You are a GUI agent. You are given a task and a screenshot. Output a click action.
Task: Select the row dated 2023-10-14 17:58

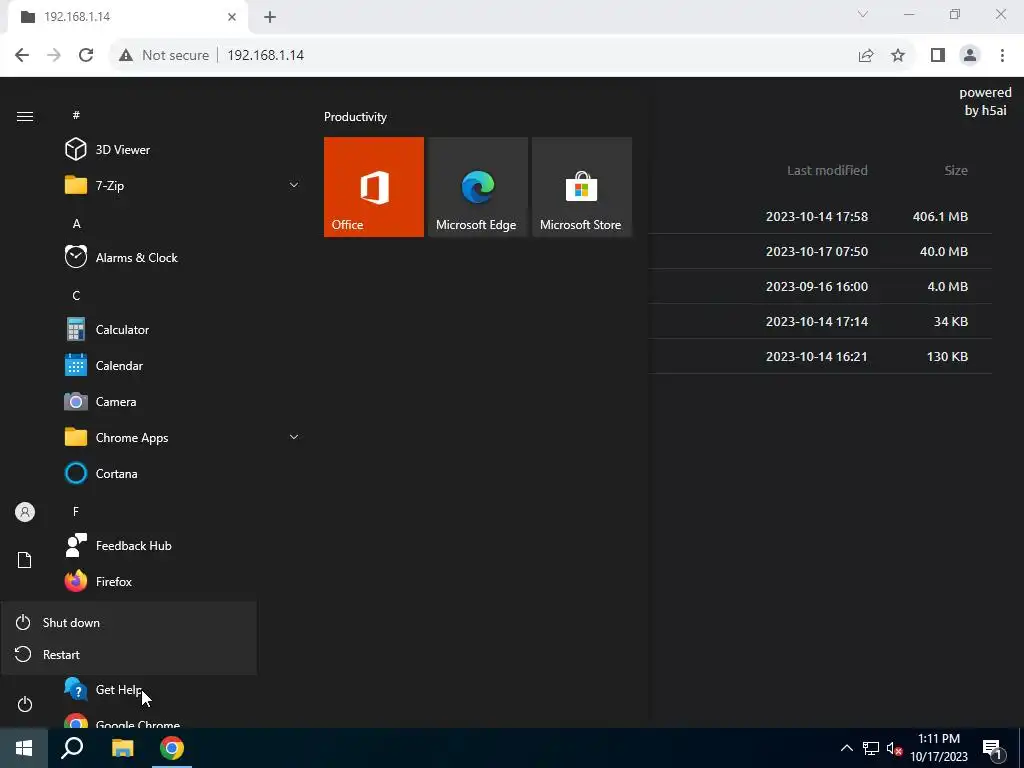pos(820,216)
